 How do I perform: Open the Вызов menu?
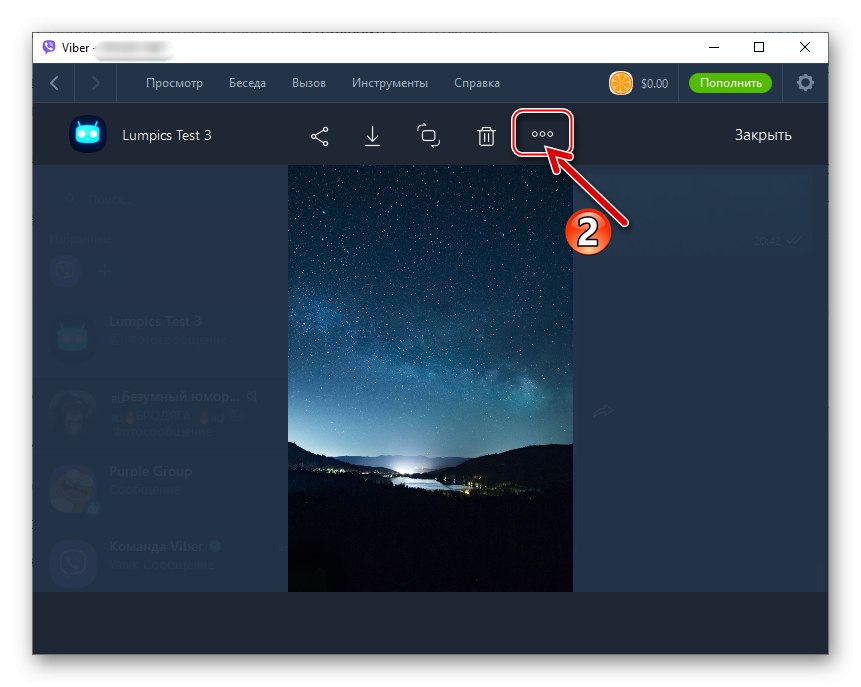click(x=309, y=83)
